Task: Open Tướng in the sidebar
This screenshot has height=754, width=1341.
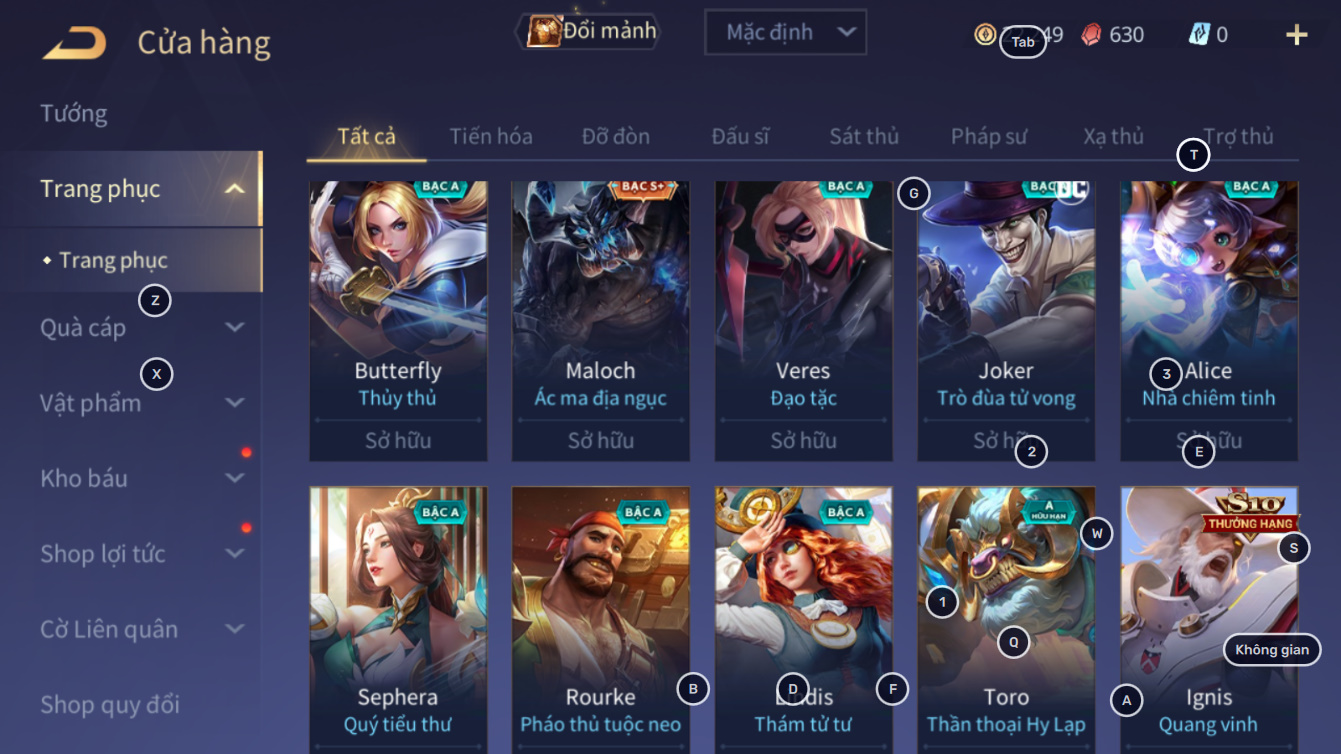Action: [74, 113]
